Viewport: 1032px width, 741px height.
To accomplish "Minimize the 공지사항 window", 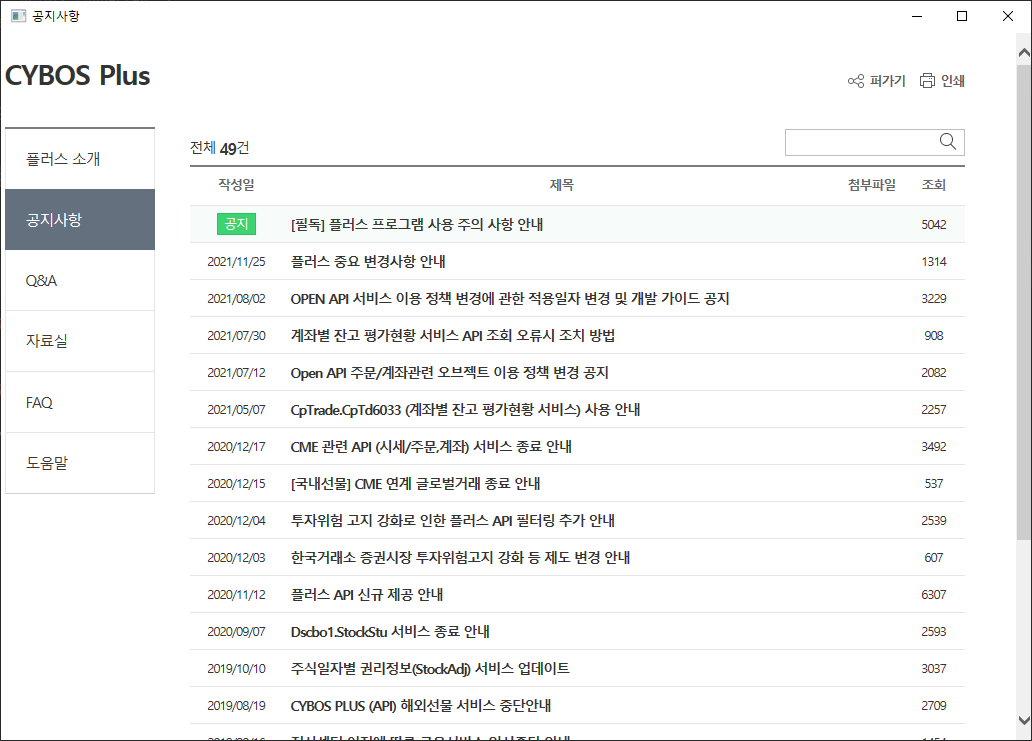I will pyautogui.click(x=917, y=16).
